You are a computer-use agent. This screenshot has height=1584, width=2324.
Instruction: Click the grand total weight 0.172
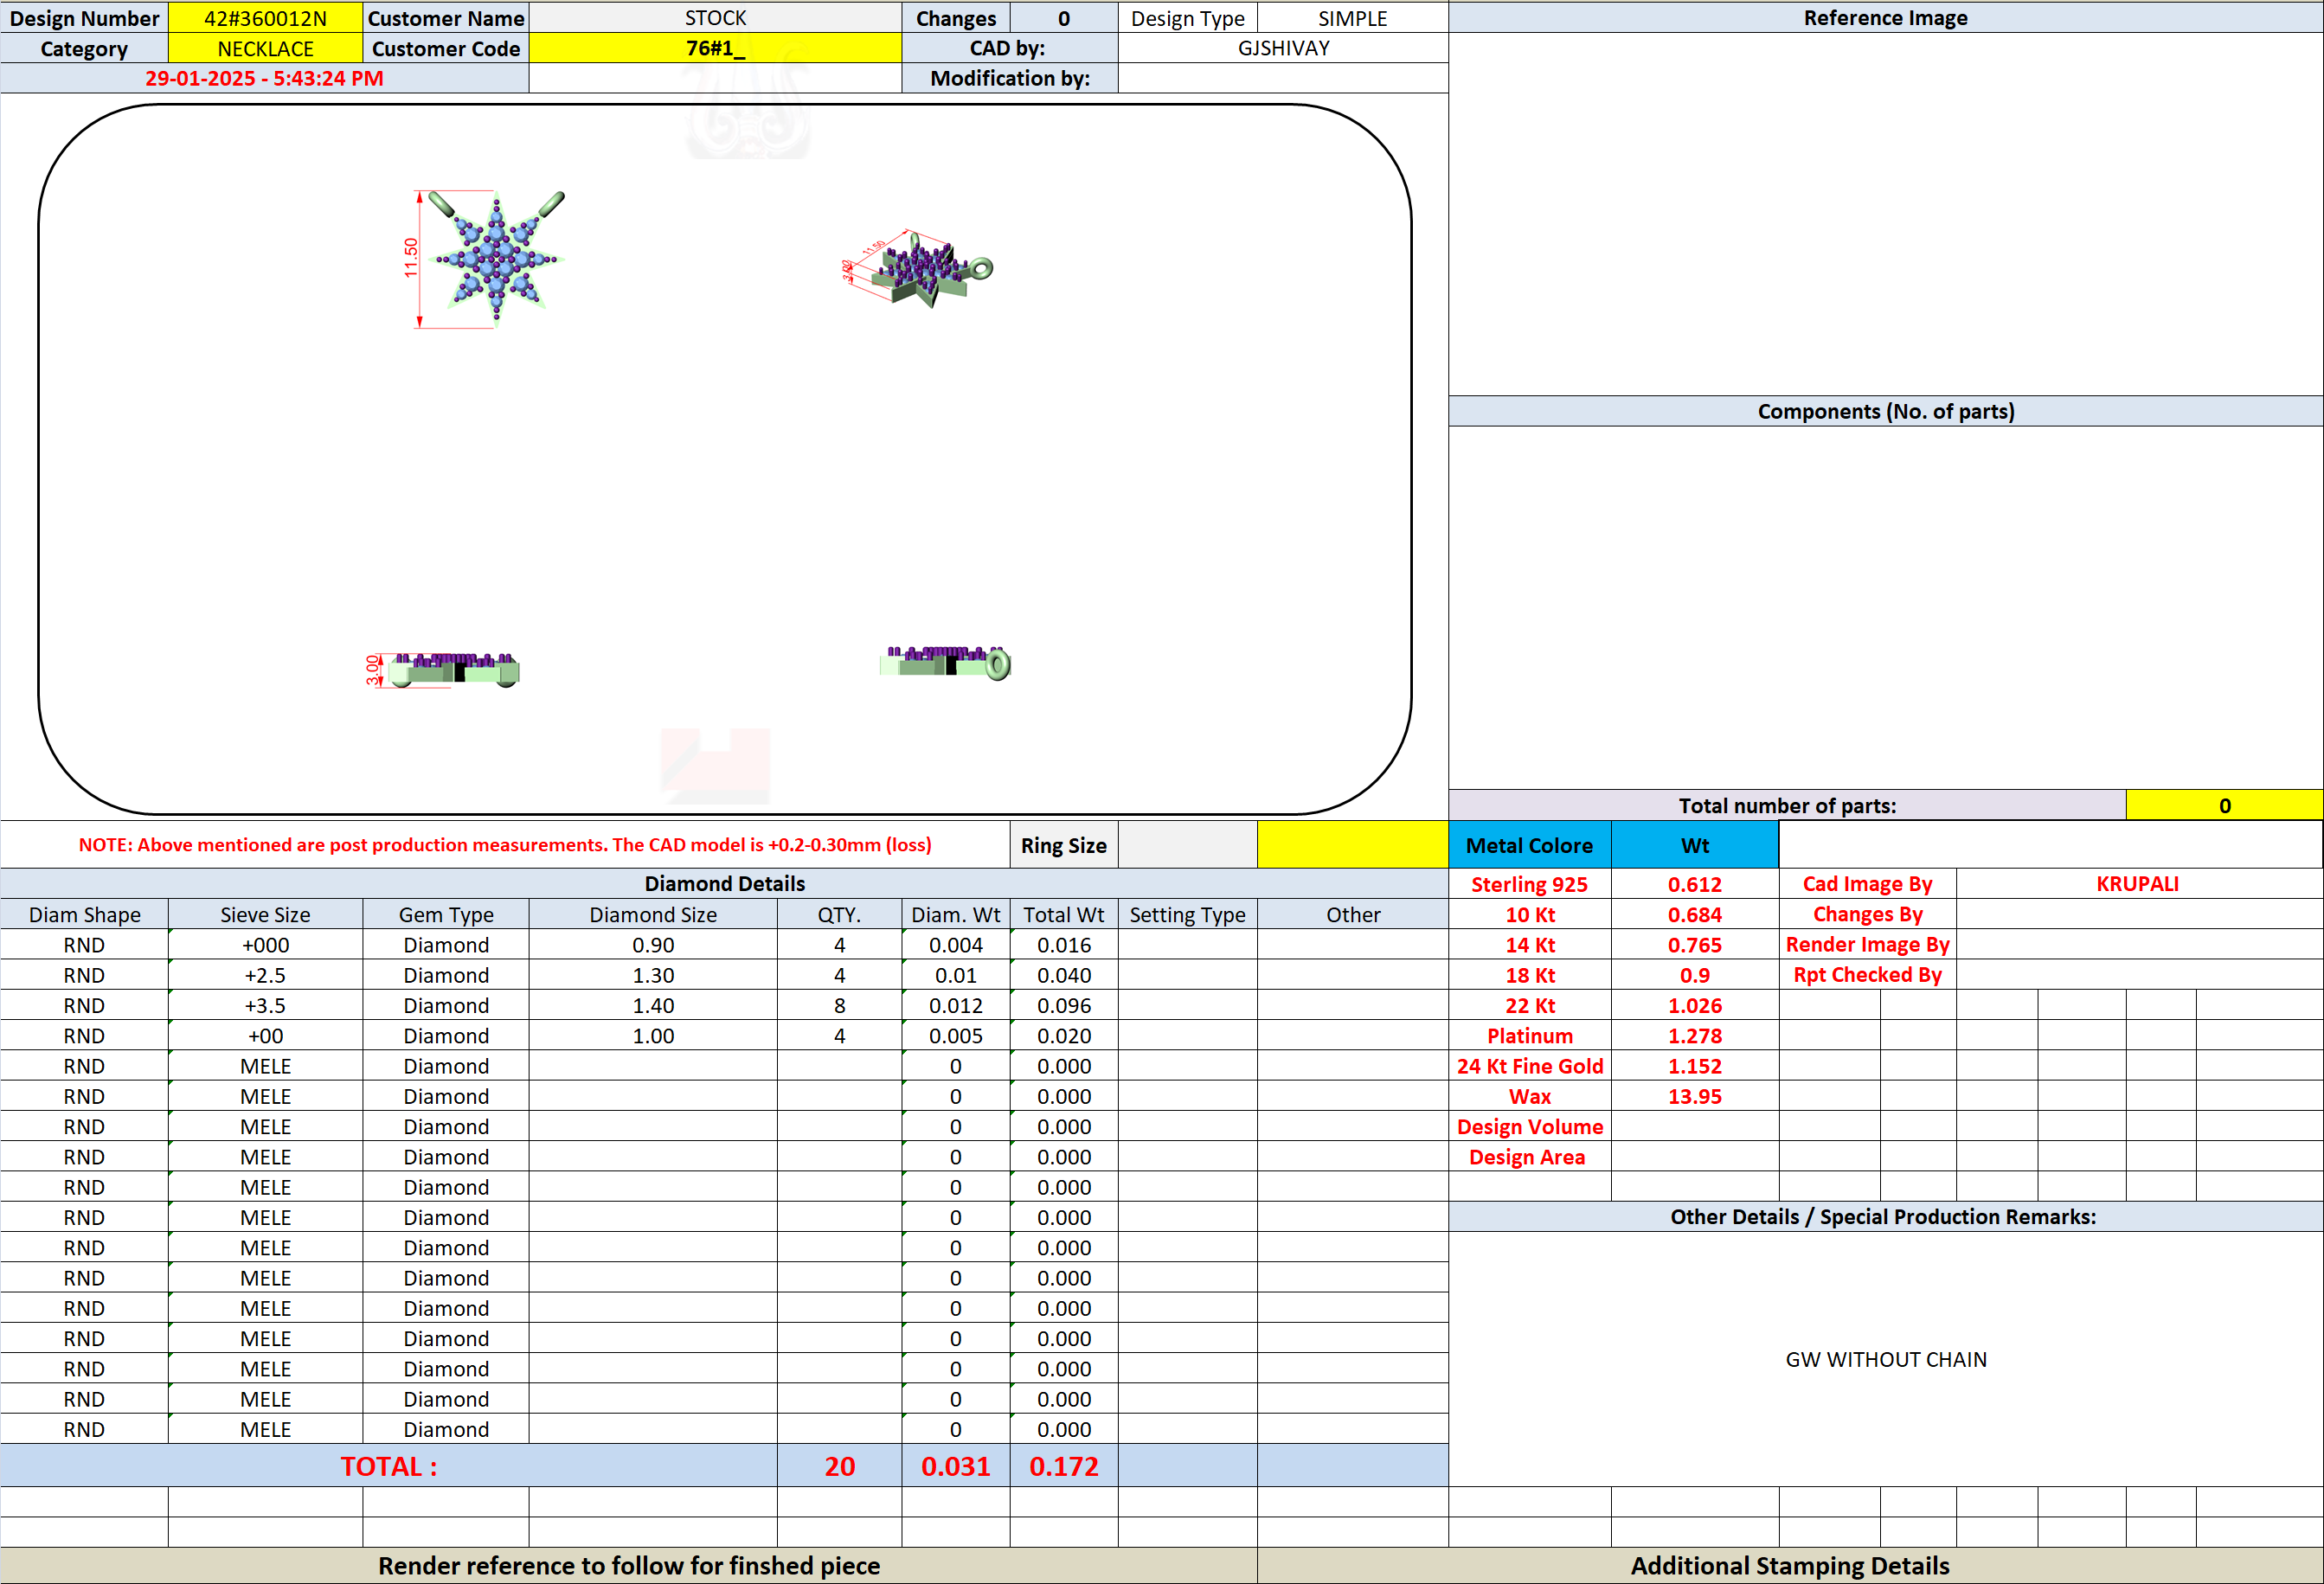[x=1063, y=1465]
